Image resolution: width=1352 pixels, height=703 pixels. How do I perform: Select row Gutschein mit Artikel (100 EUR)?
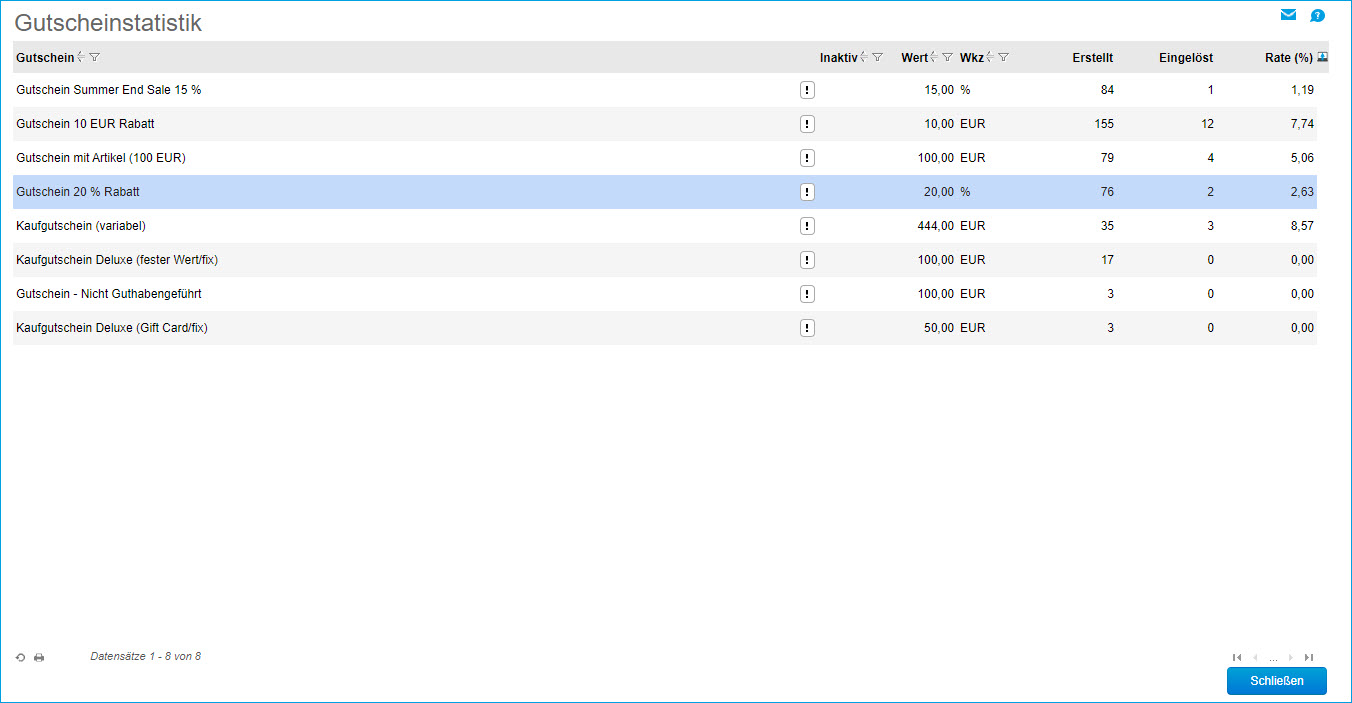(x=665, y=158)
